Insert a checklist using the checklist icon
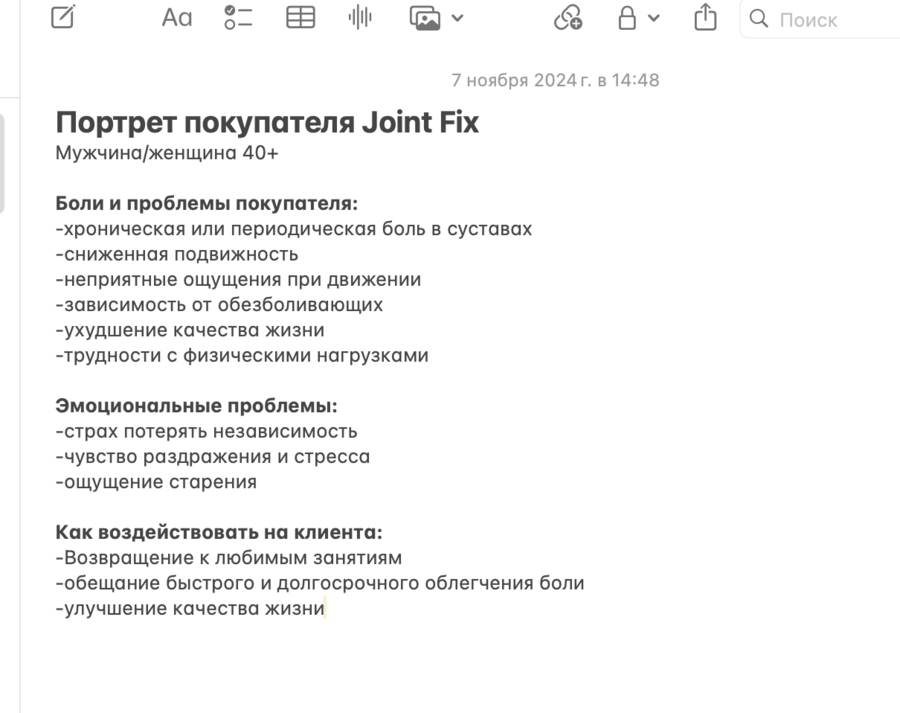Image resolution: width=900 pixels, height=713 pixels. [x=238, y=18]
